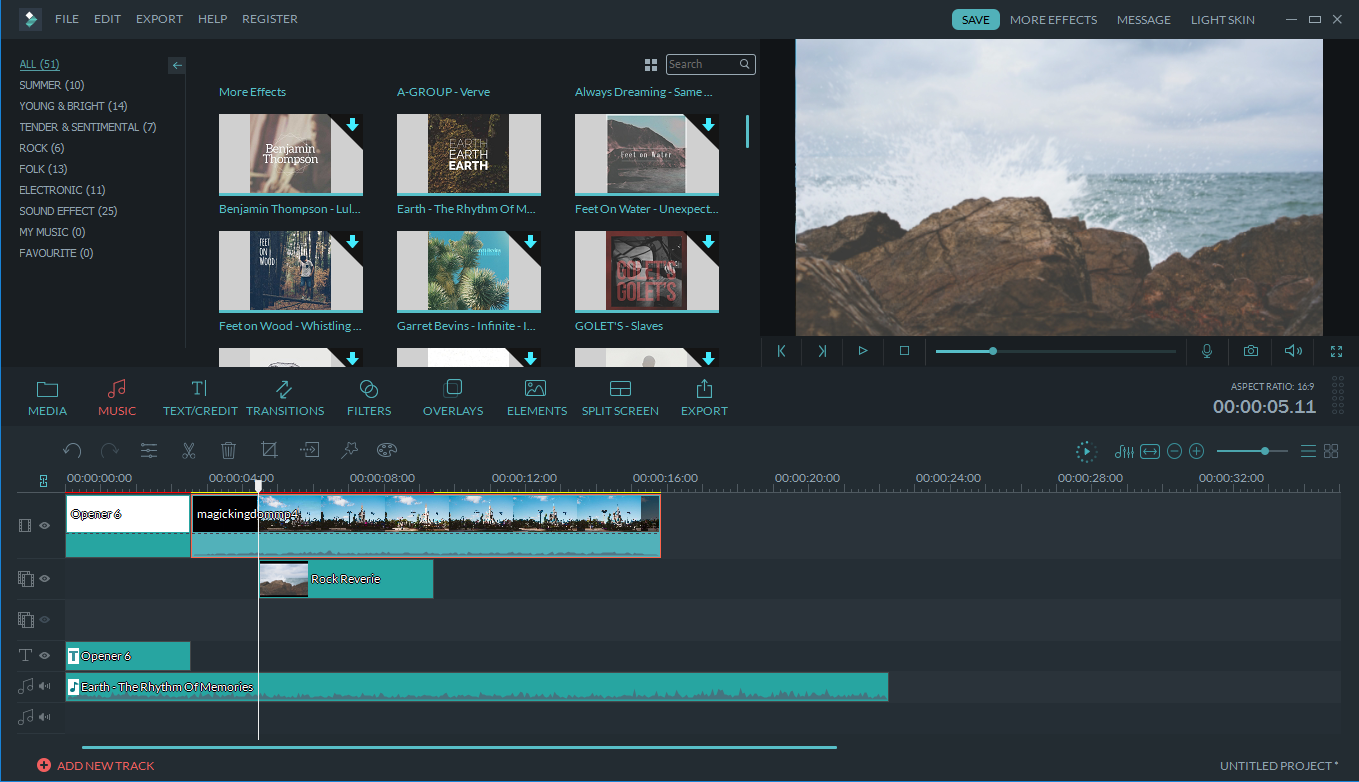Delete the selected clip using the trash icon
1359x782 pixels.
pos(228,450)
